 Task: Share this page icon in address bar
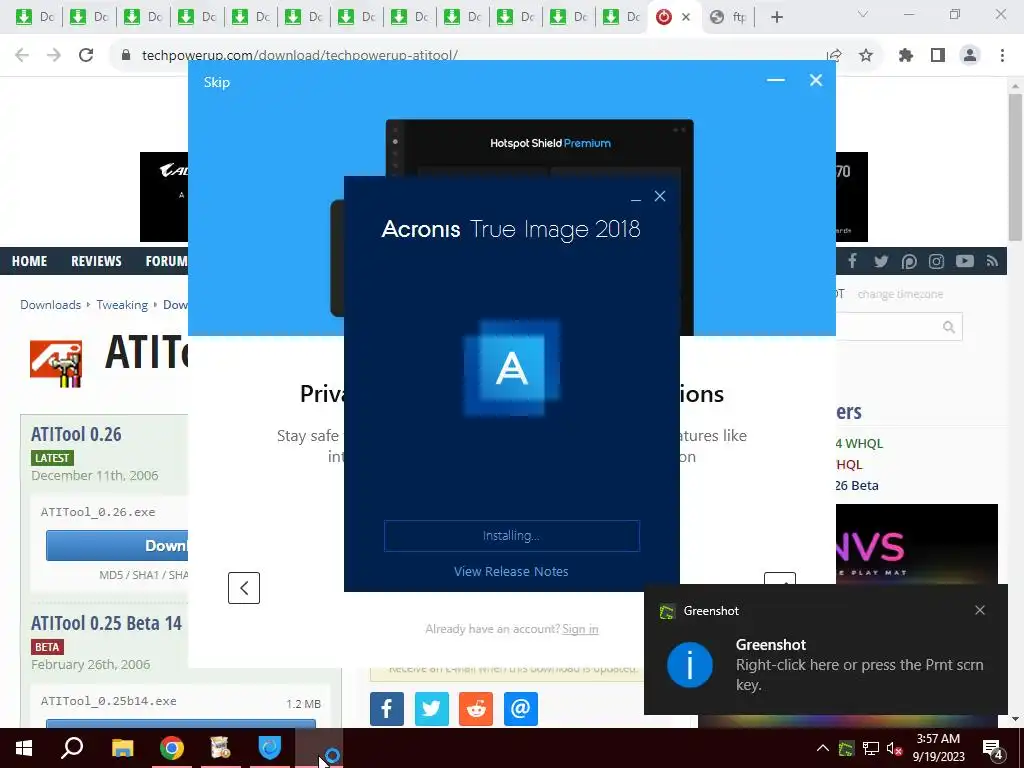click(x=834, y=55)
